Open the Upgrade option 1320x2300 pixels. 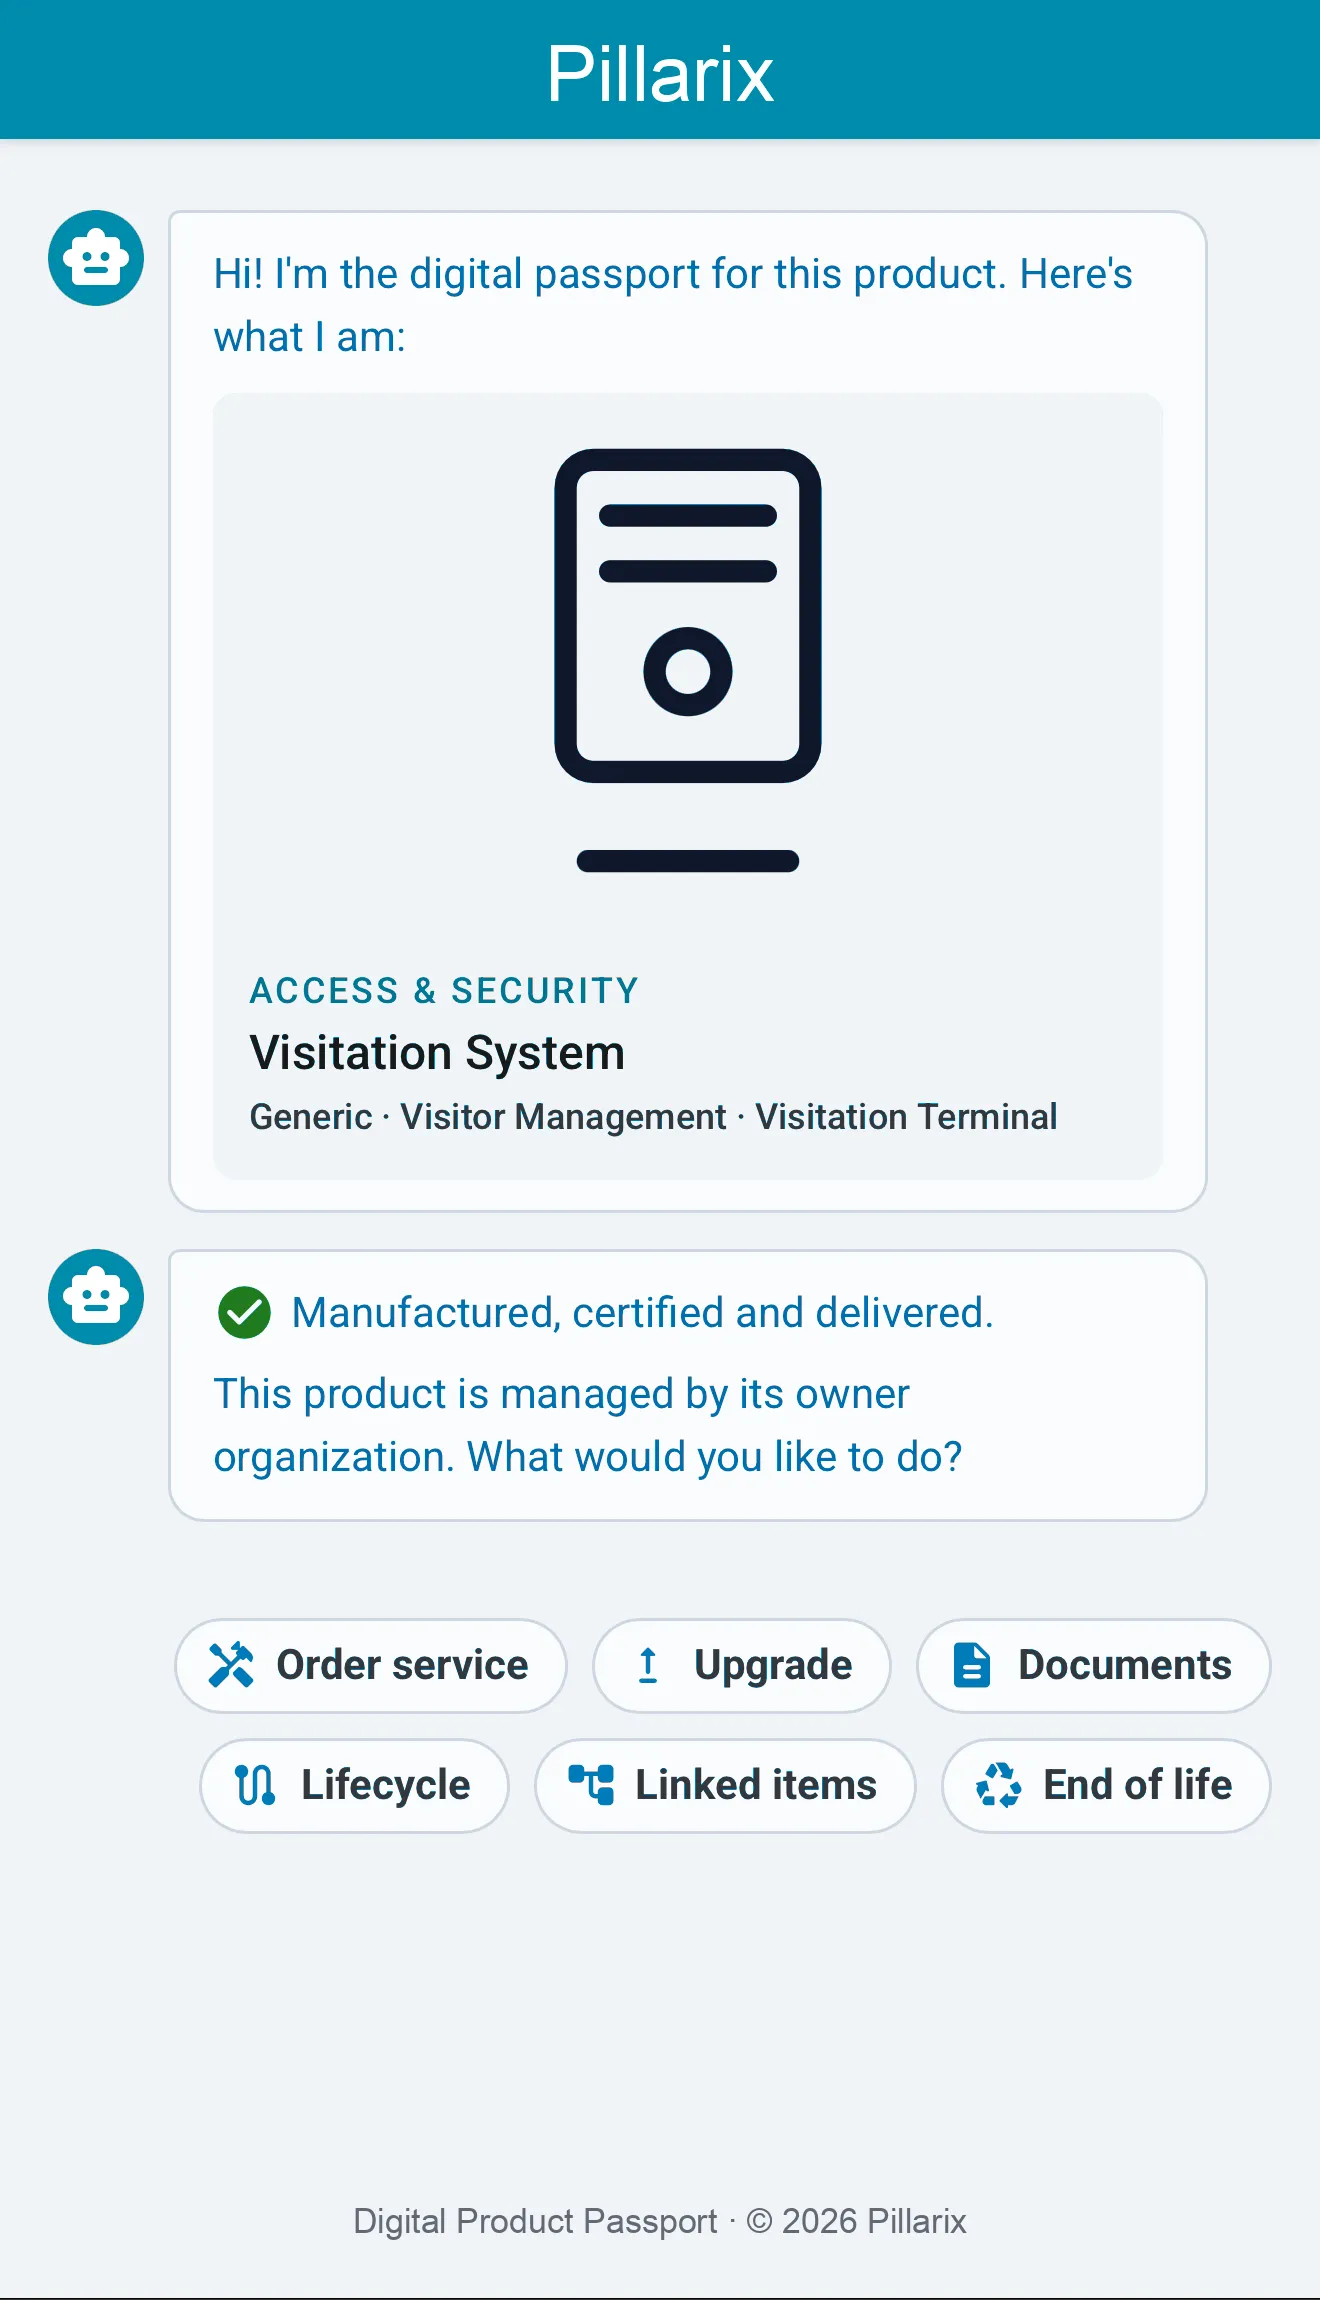pyautogui.click(x=741, y=1665)
